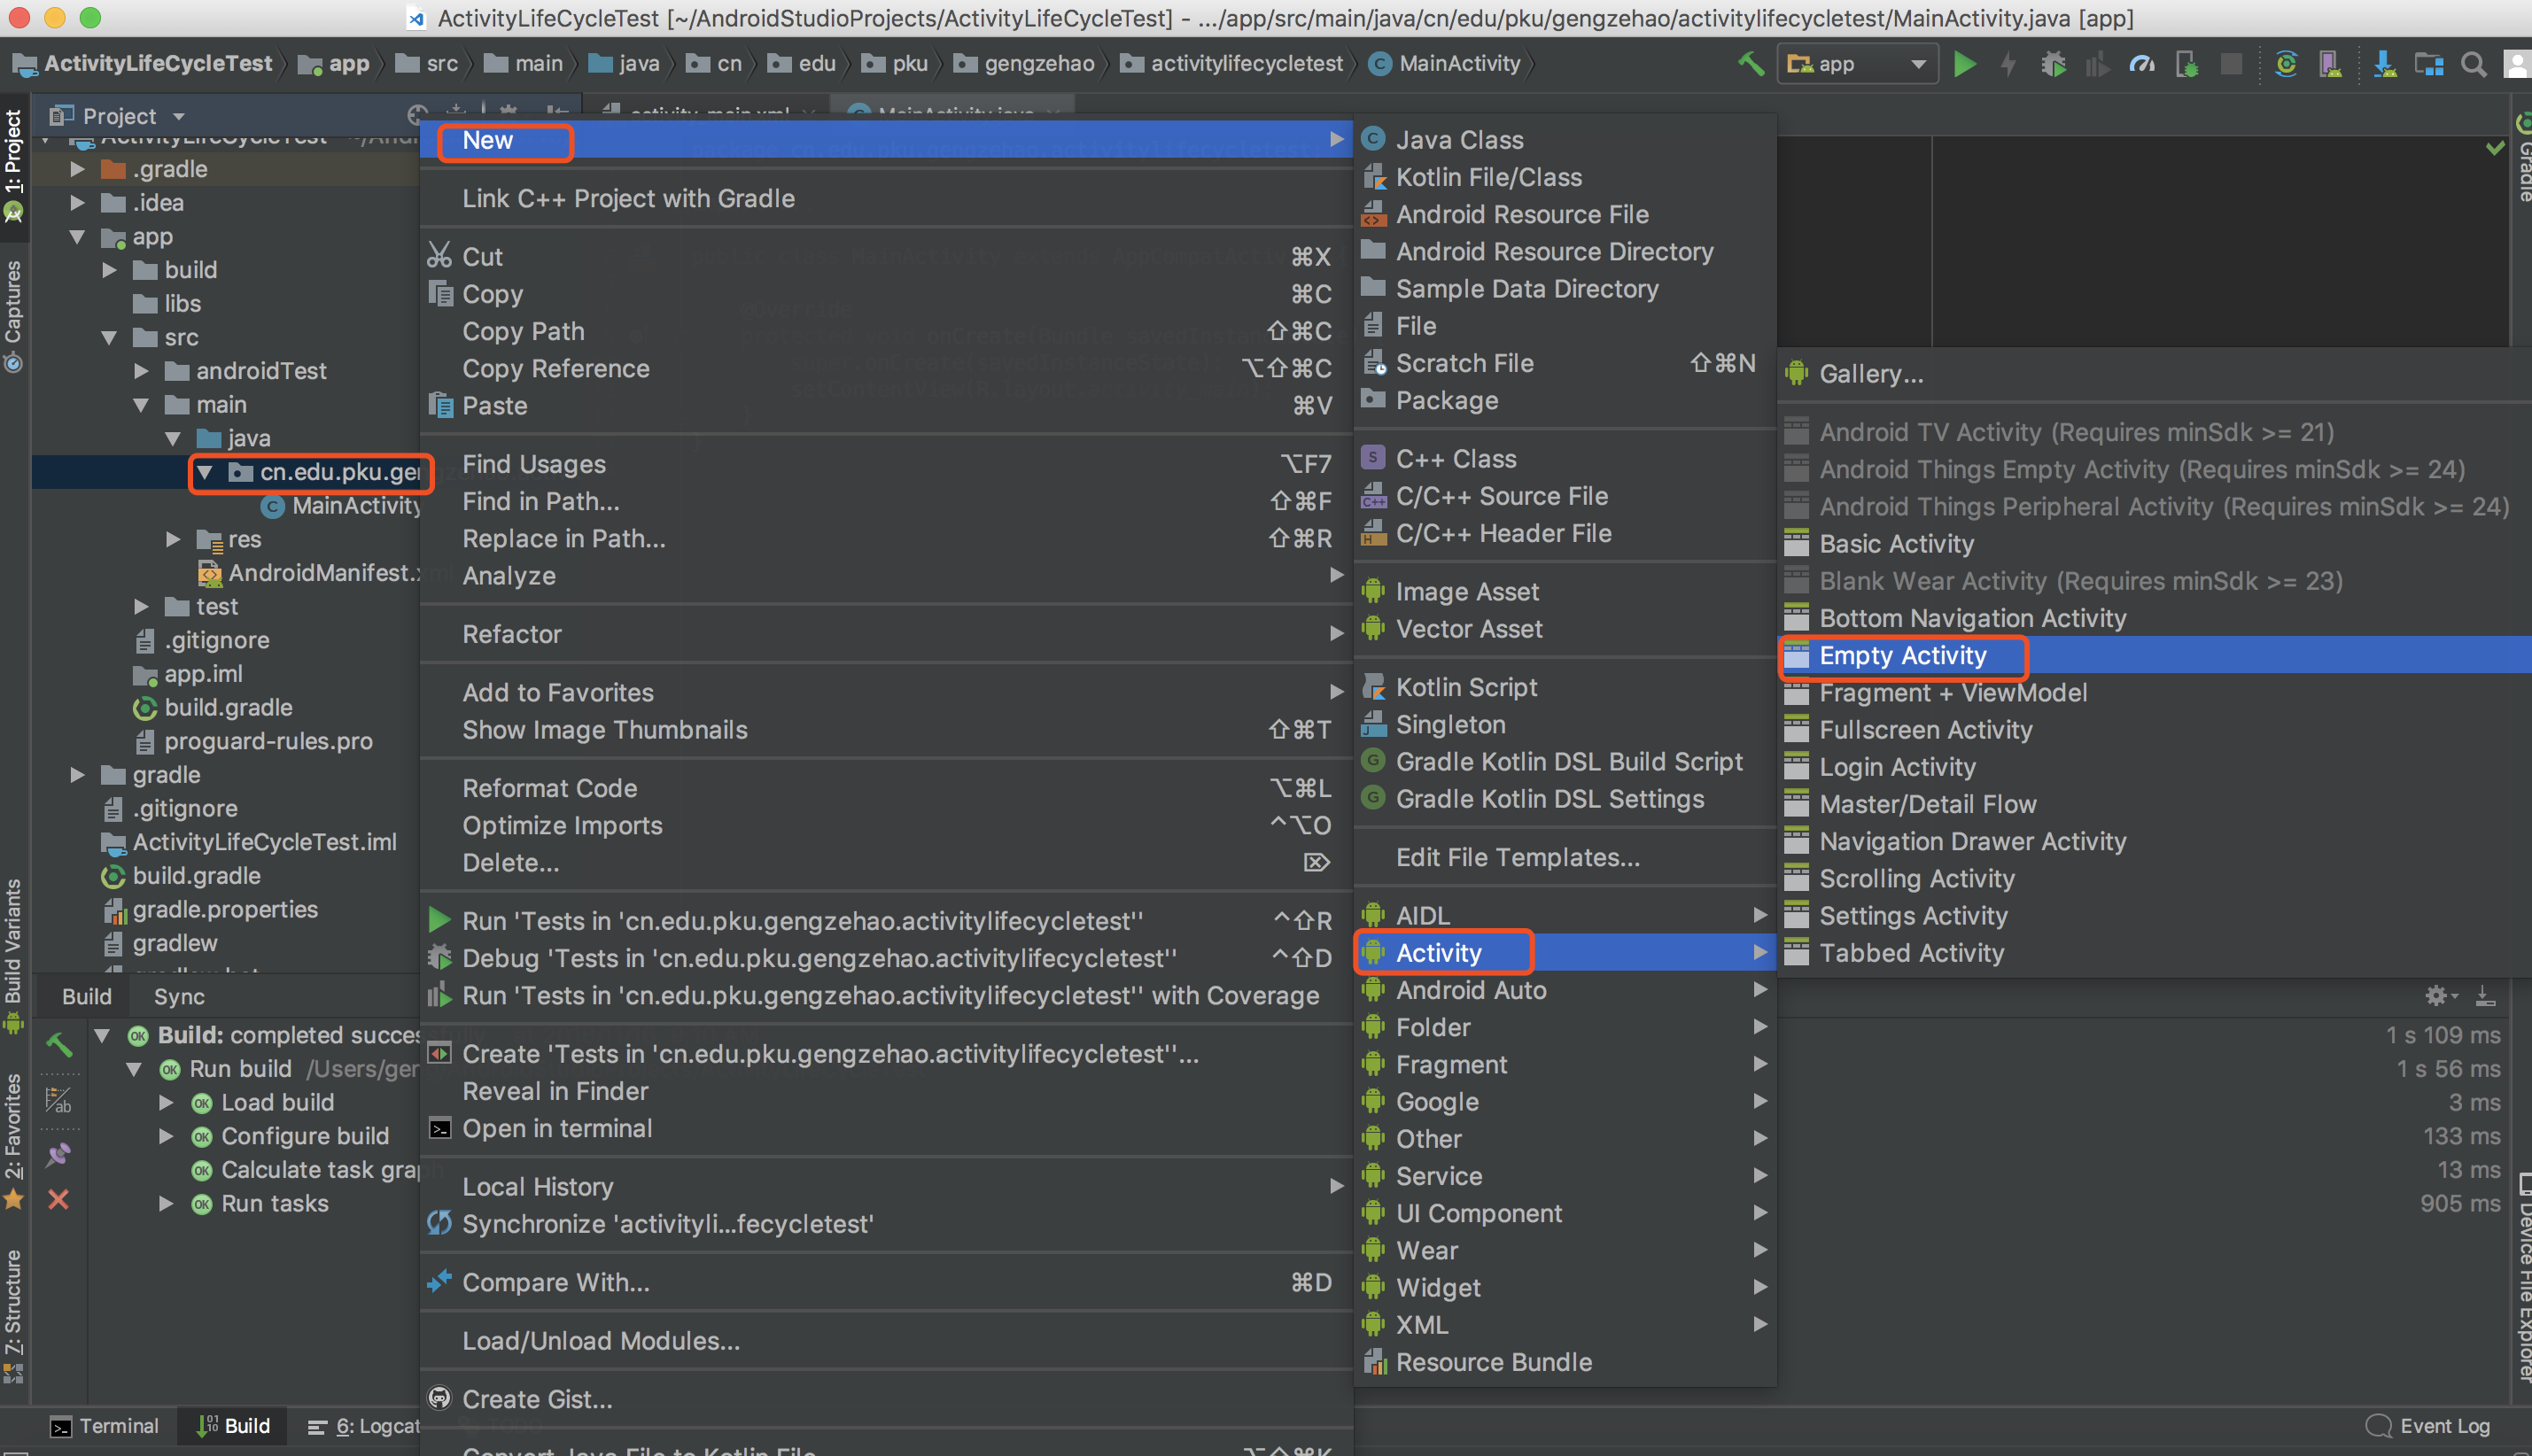Expand the Run tasks node arrow
The height and width of the screenshot is (1456, 2532).
click(166, 1203)
